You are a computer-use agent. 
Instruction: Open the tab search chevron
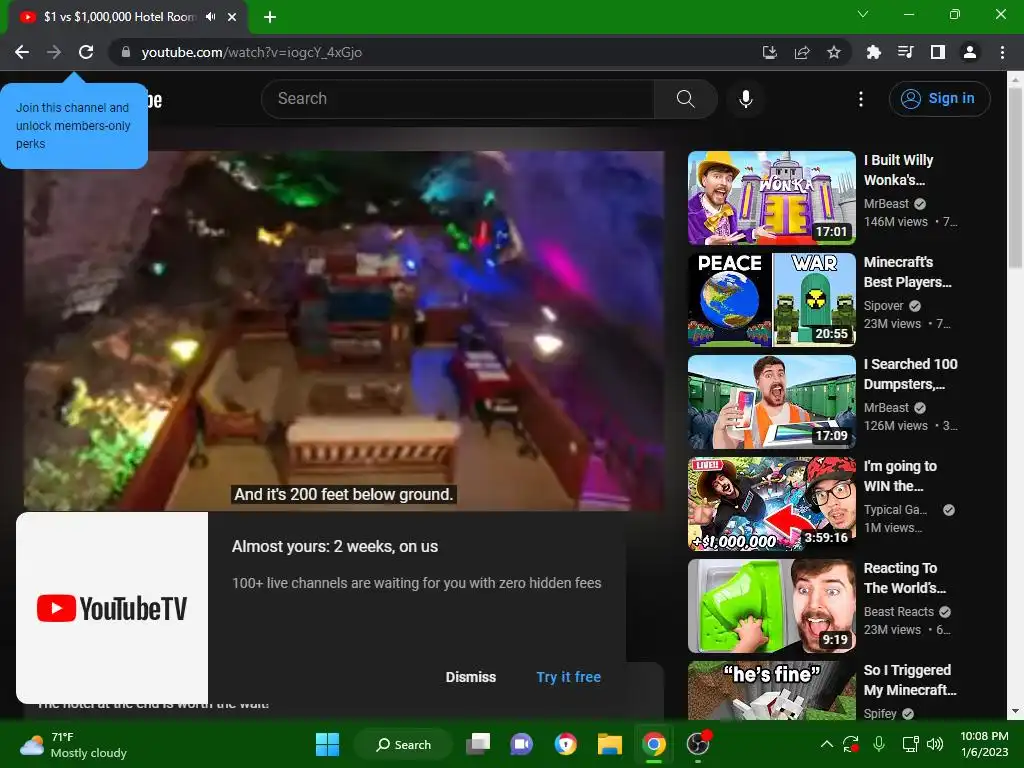click(x=863, y=14)
